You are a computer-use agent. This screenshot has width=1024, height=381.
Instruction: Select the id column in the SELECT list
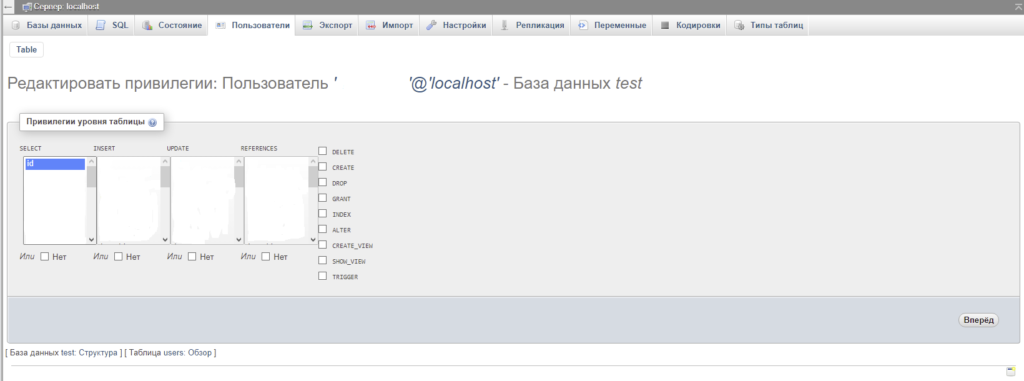[55, 164]
